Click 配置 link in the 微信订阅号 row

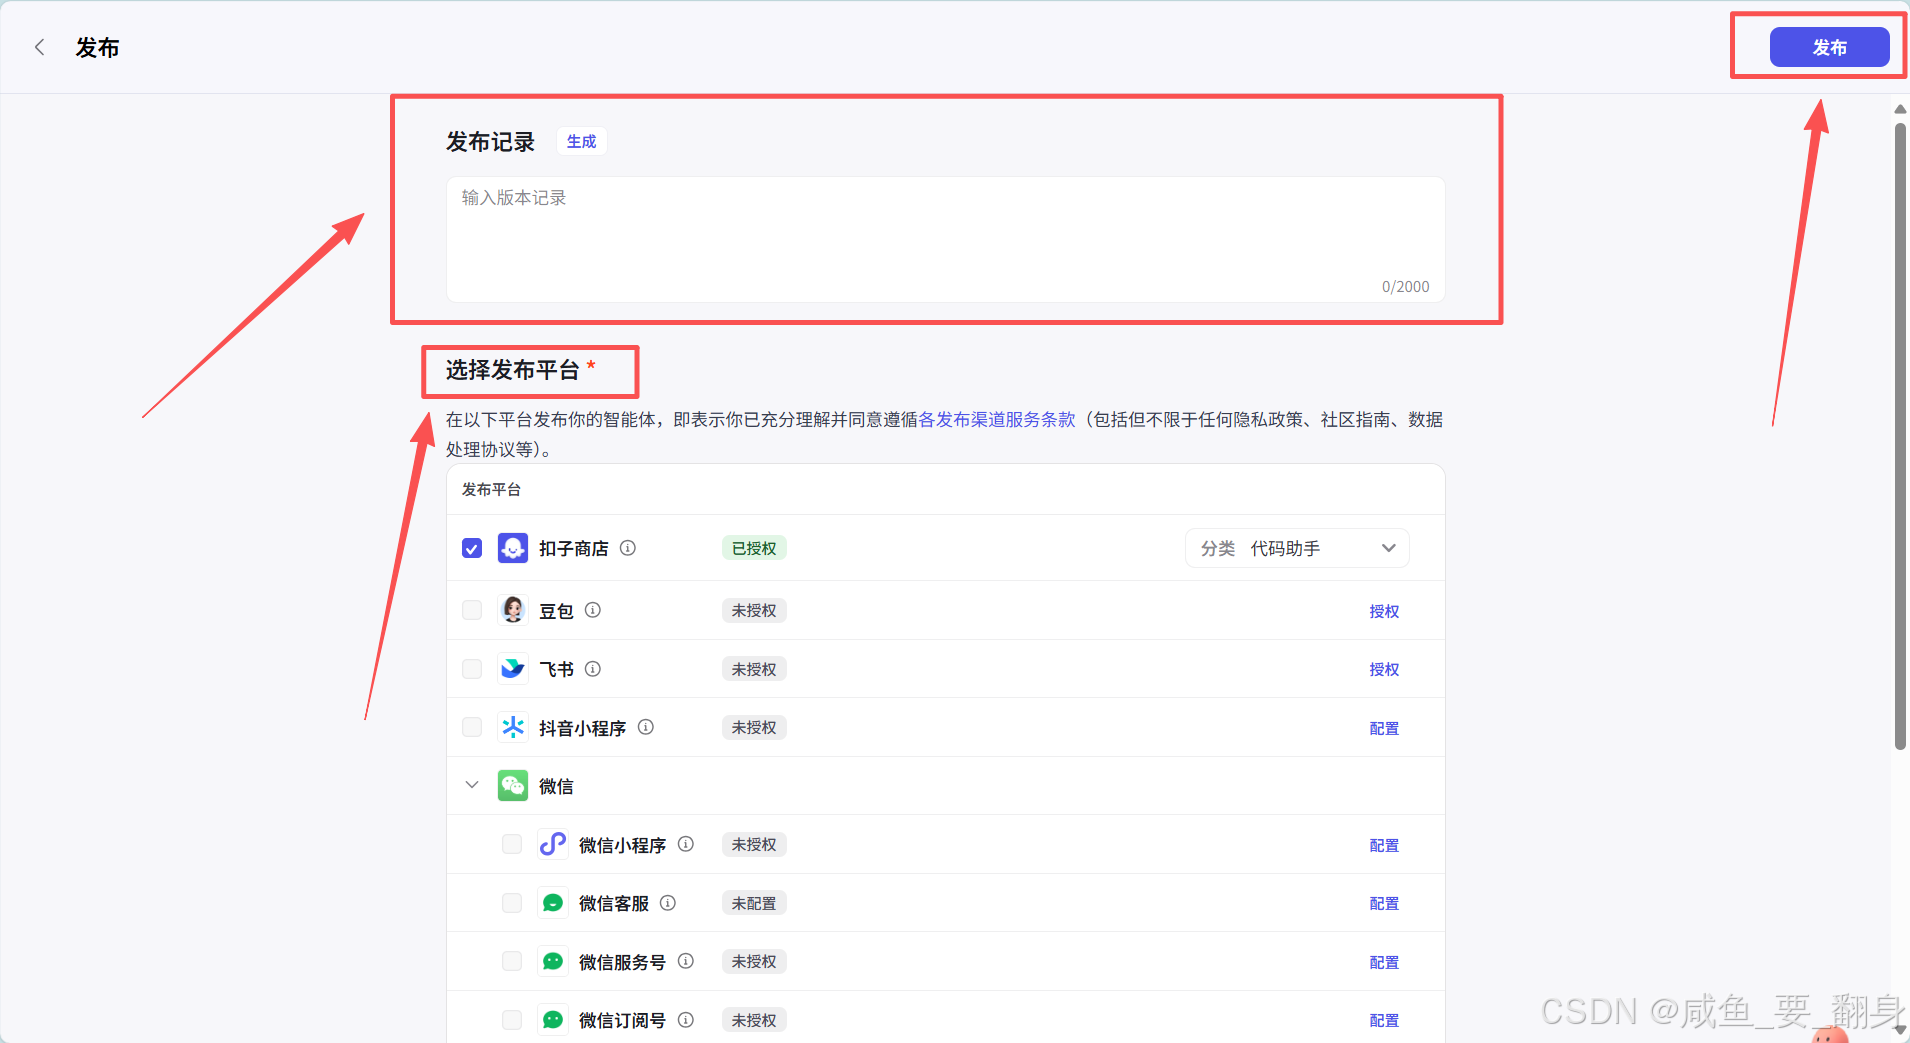point(1384,1020)
